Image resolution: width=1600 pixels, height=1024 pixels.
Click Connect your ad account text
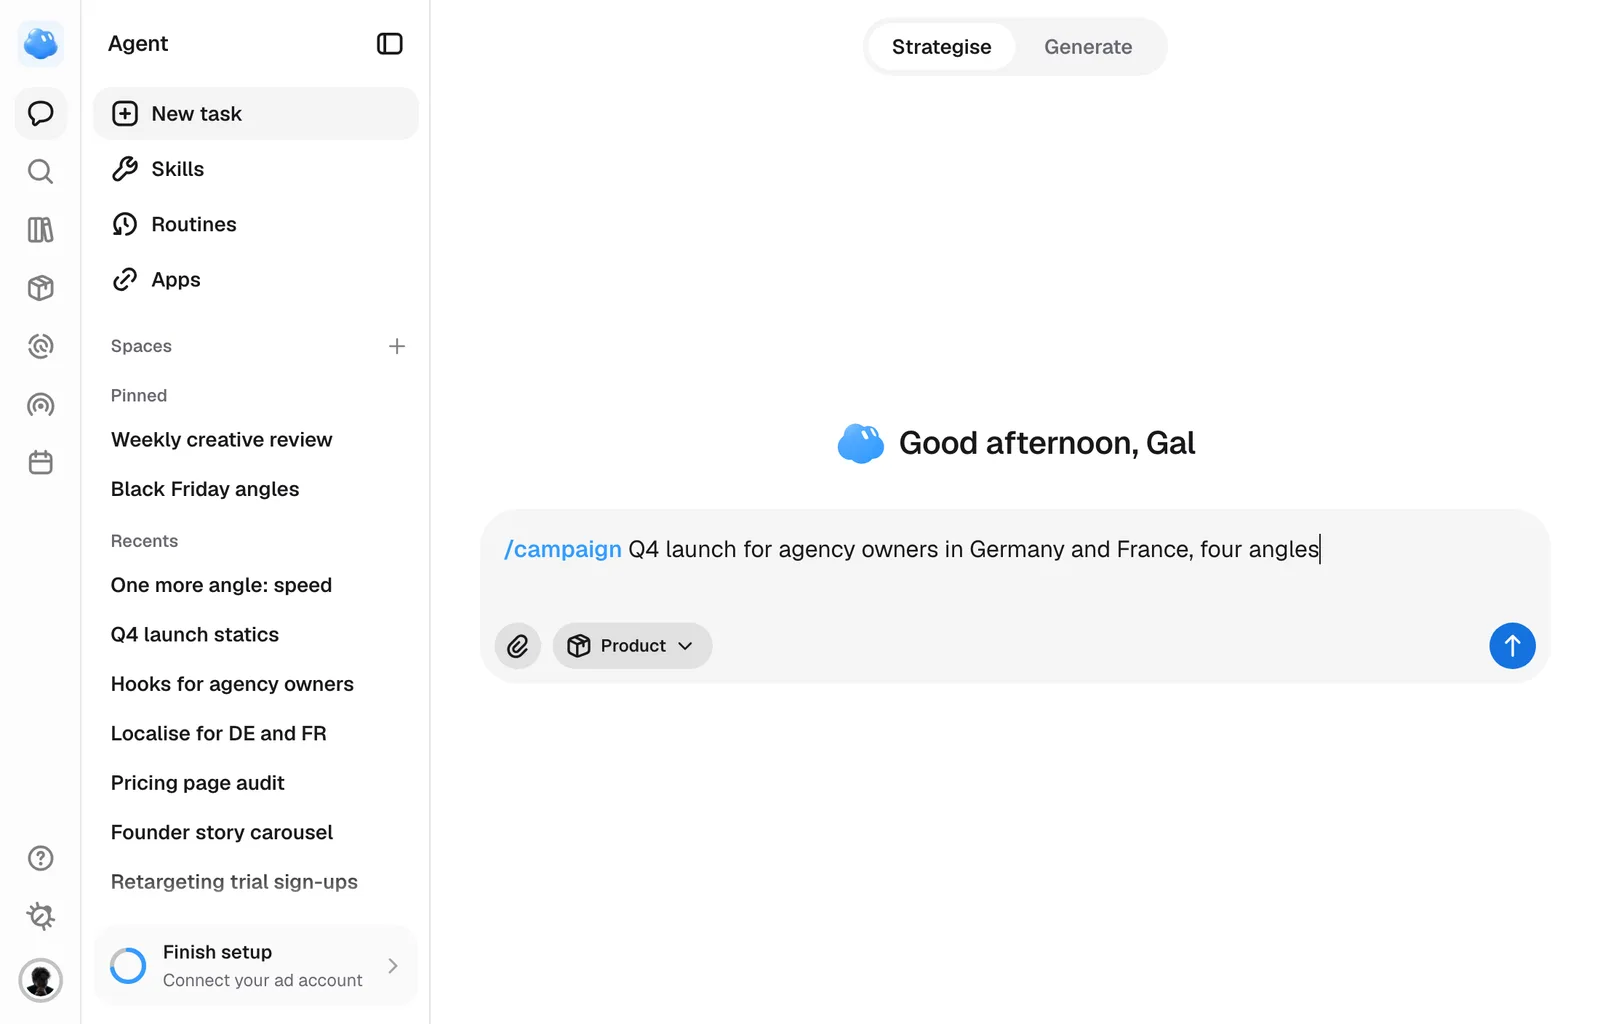pos(263,981)
